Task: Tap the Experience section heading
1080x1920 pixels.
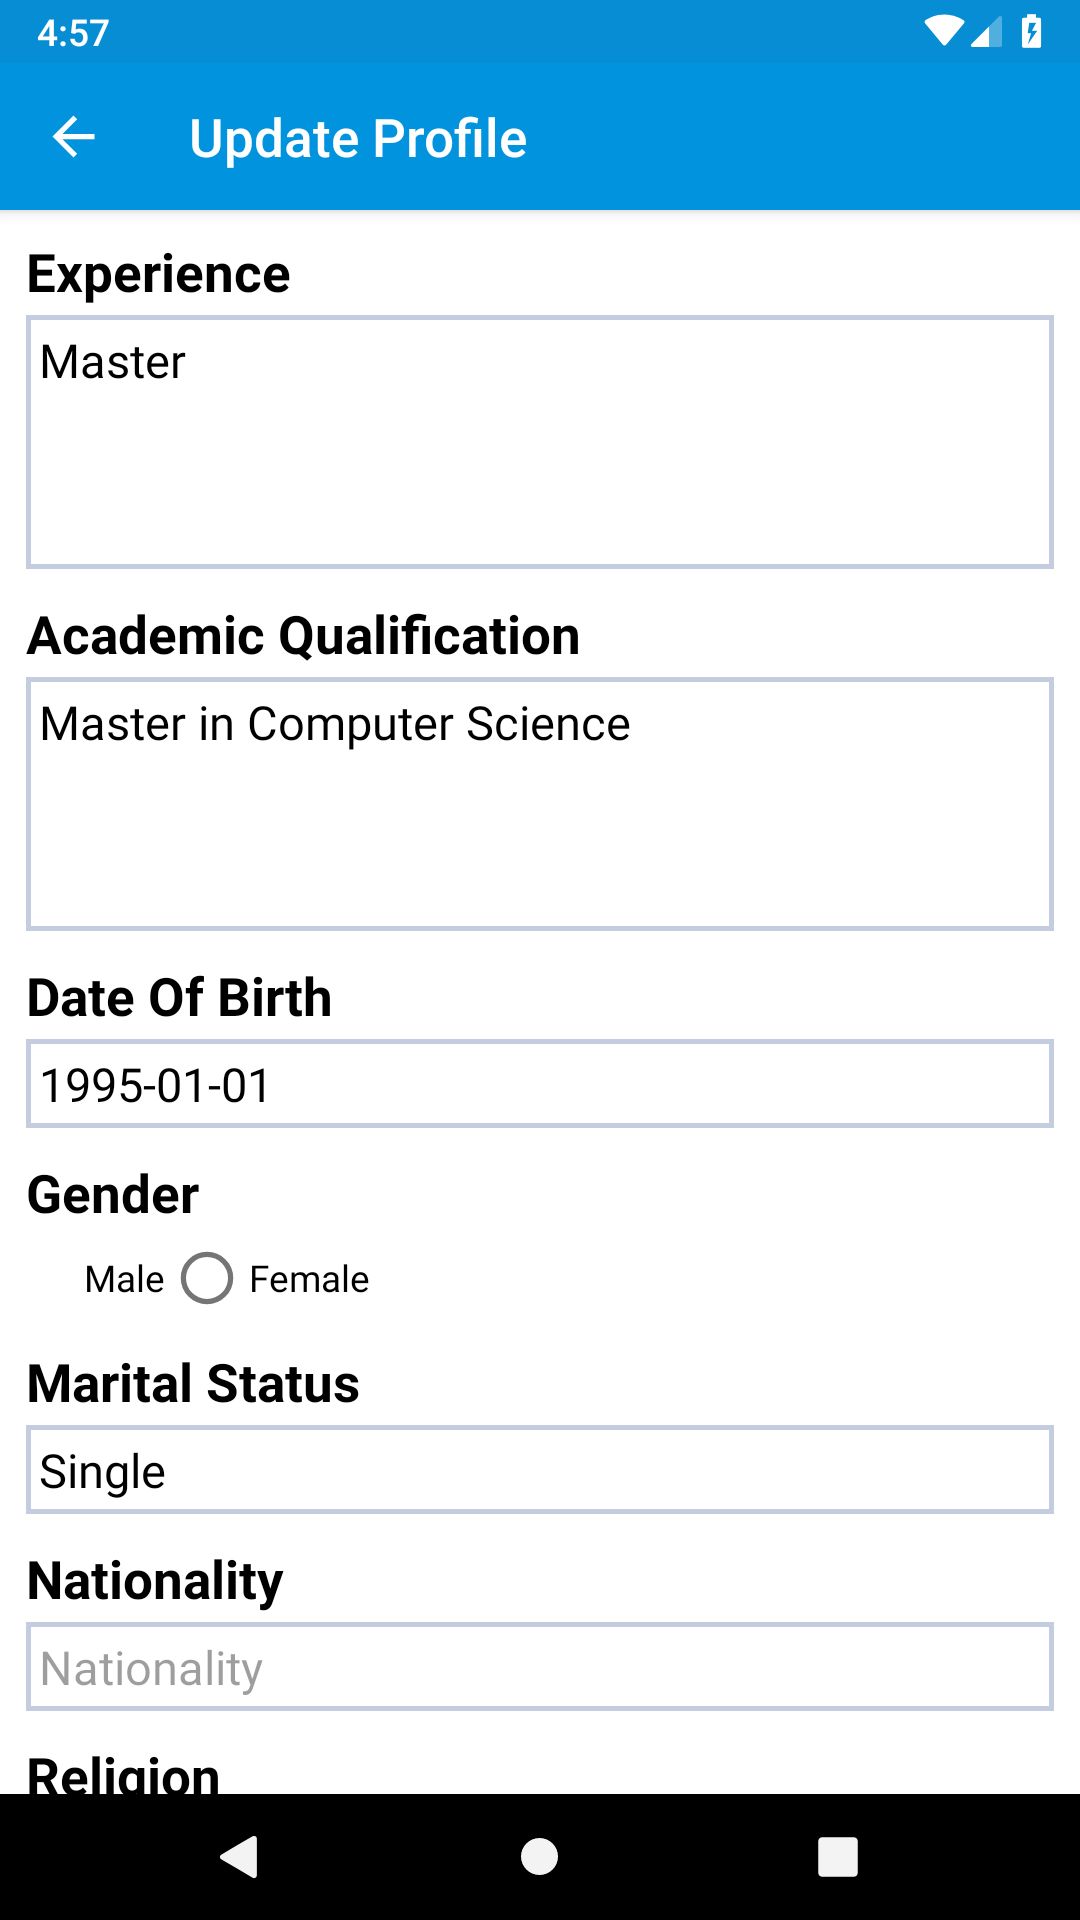Action: [159, 274]
